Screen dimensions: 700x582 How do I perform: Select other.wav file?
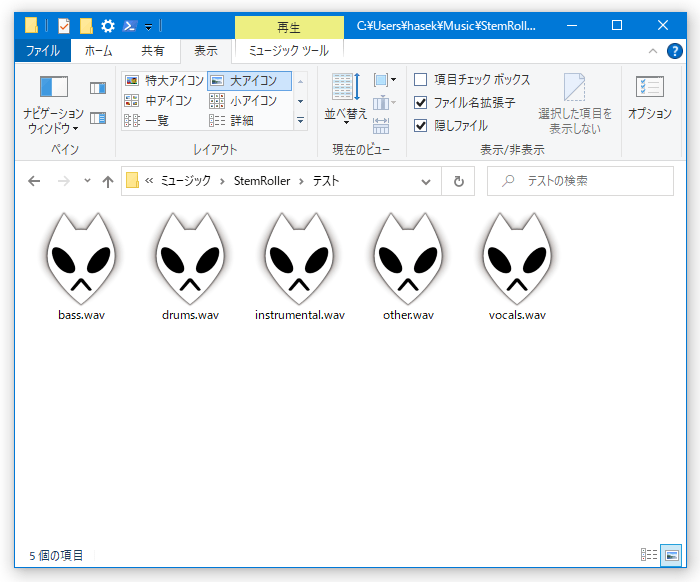408,266
